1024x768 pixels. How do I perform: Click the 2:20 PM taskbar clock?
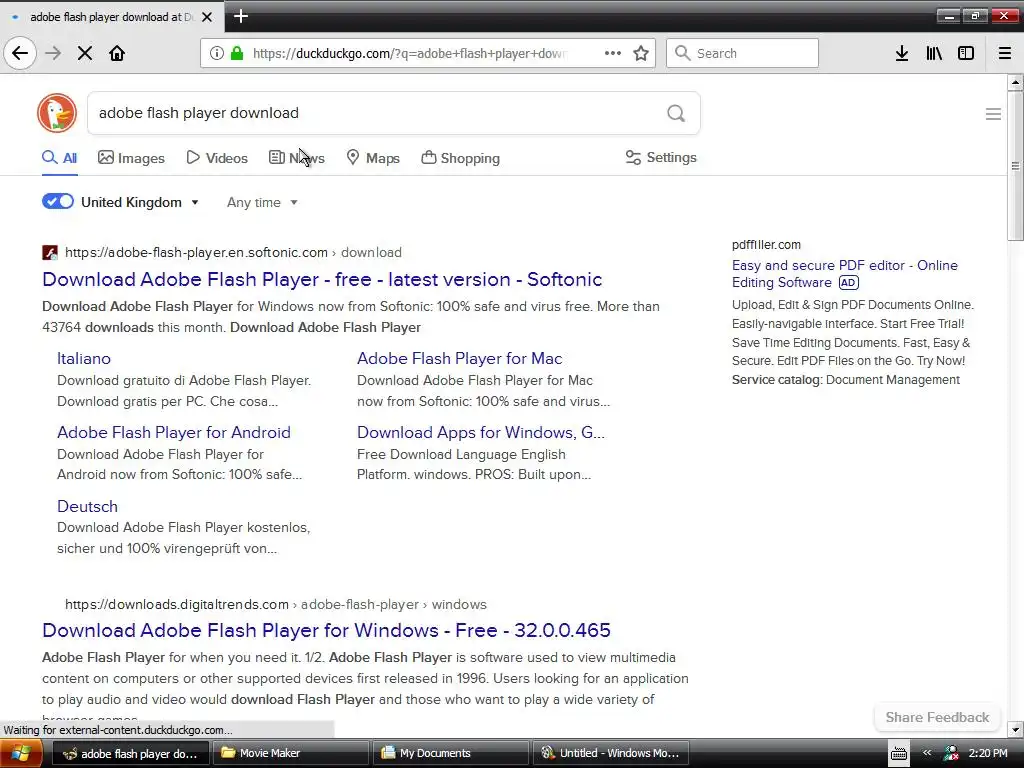click(x=988, y=753)
